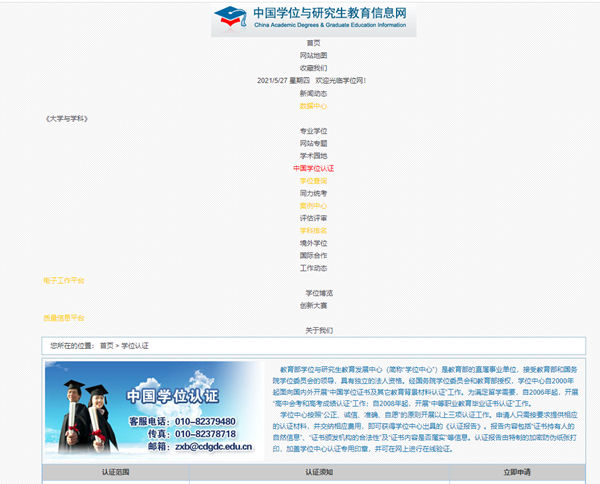Open the 首页 home link
The width and height of the screenshot is (600, 484).
[x=313, y=42]
